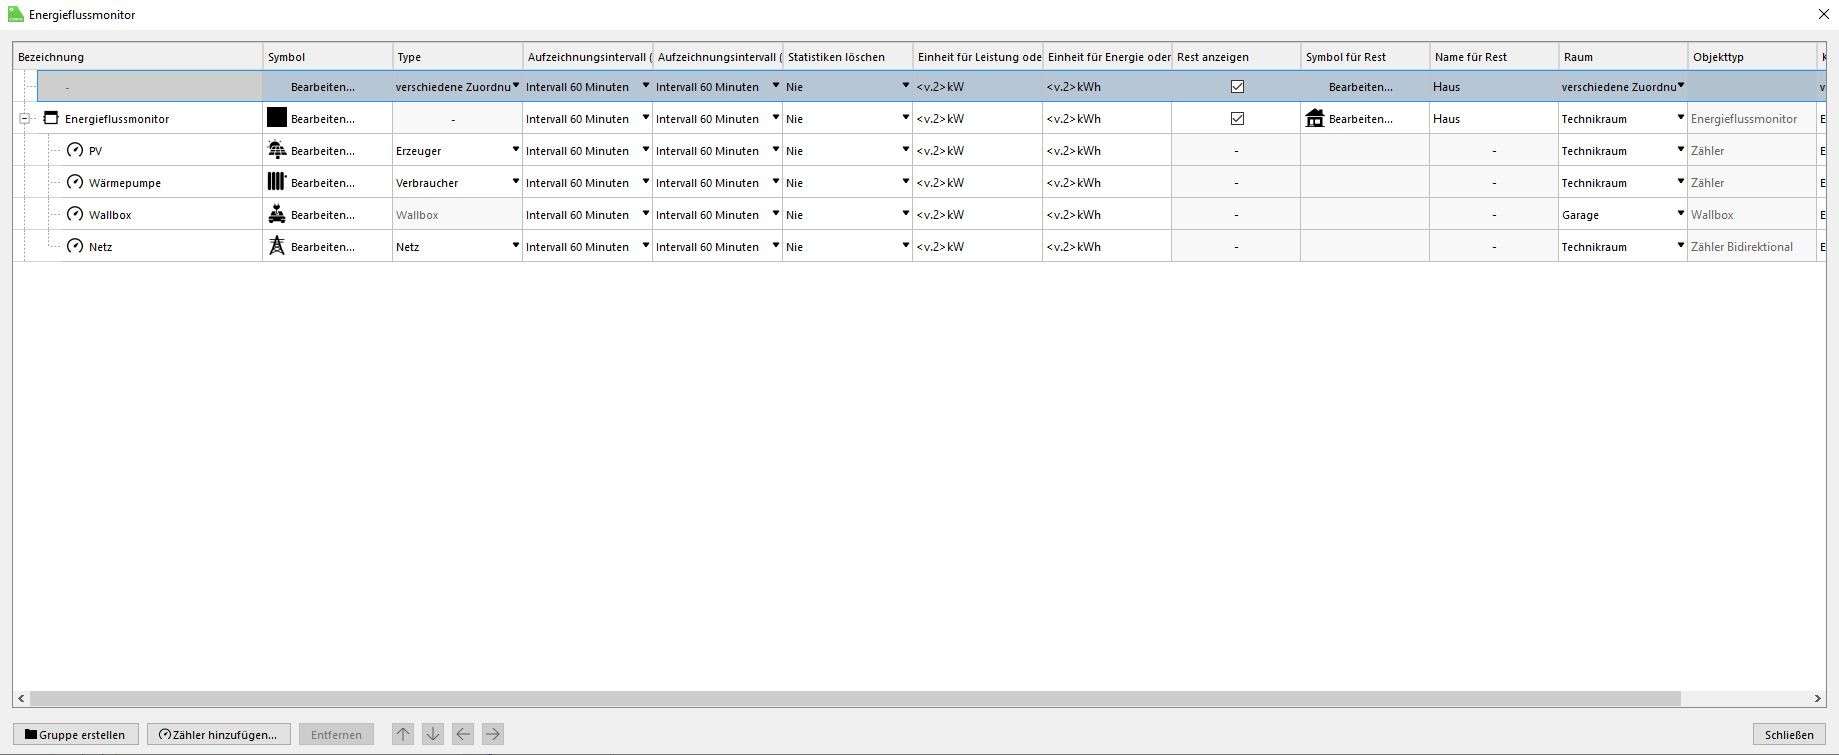Click the meter gauge icon beside Wärmepumpe

tap(75, 183)
